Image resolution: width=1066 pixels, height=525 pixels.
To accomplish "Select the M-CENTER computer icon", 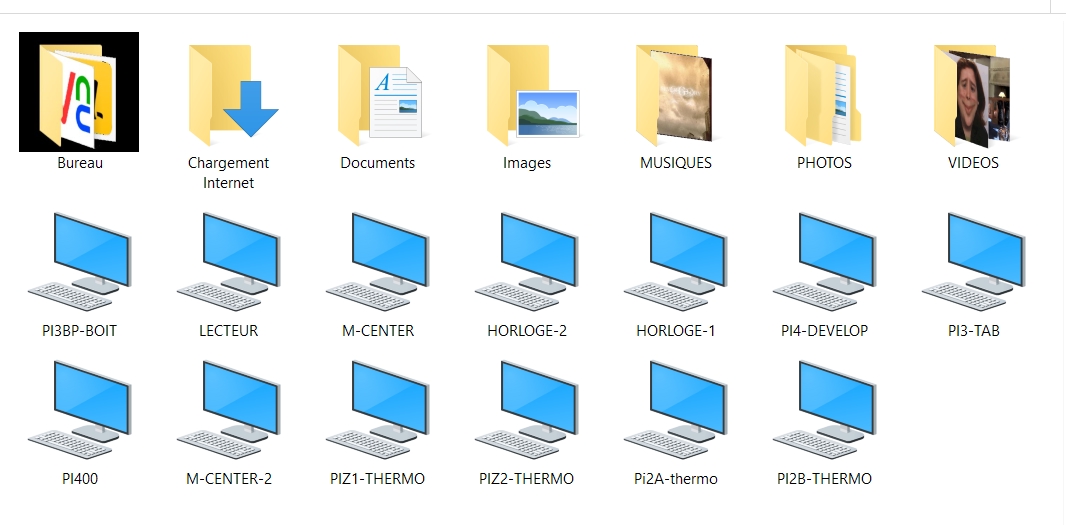I will 377,262.
